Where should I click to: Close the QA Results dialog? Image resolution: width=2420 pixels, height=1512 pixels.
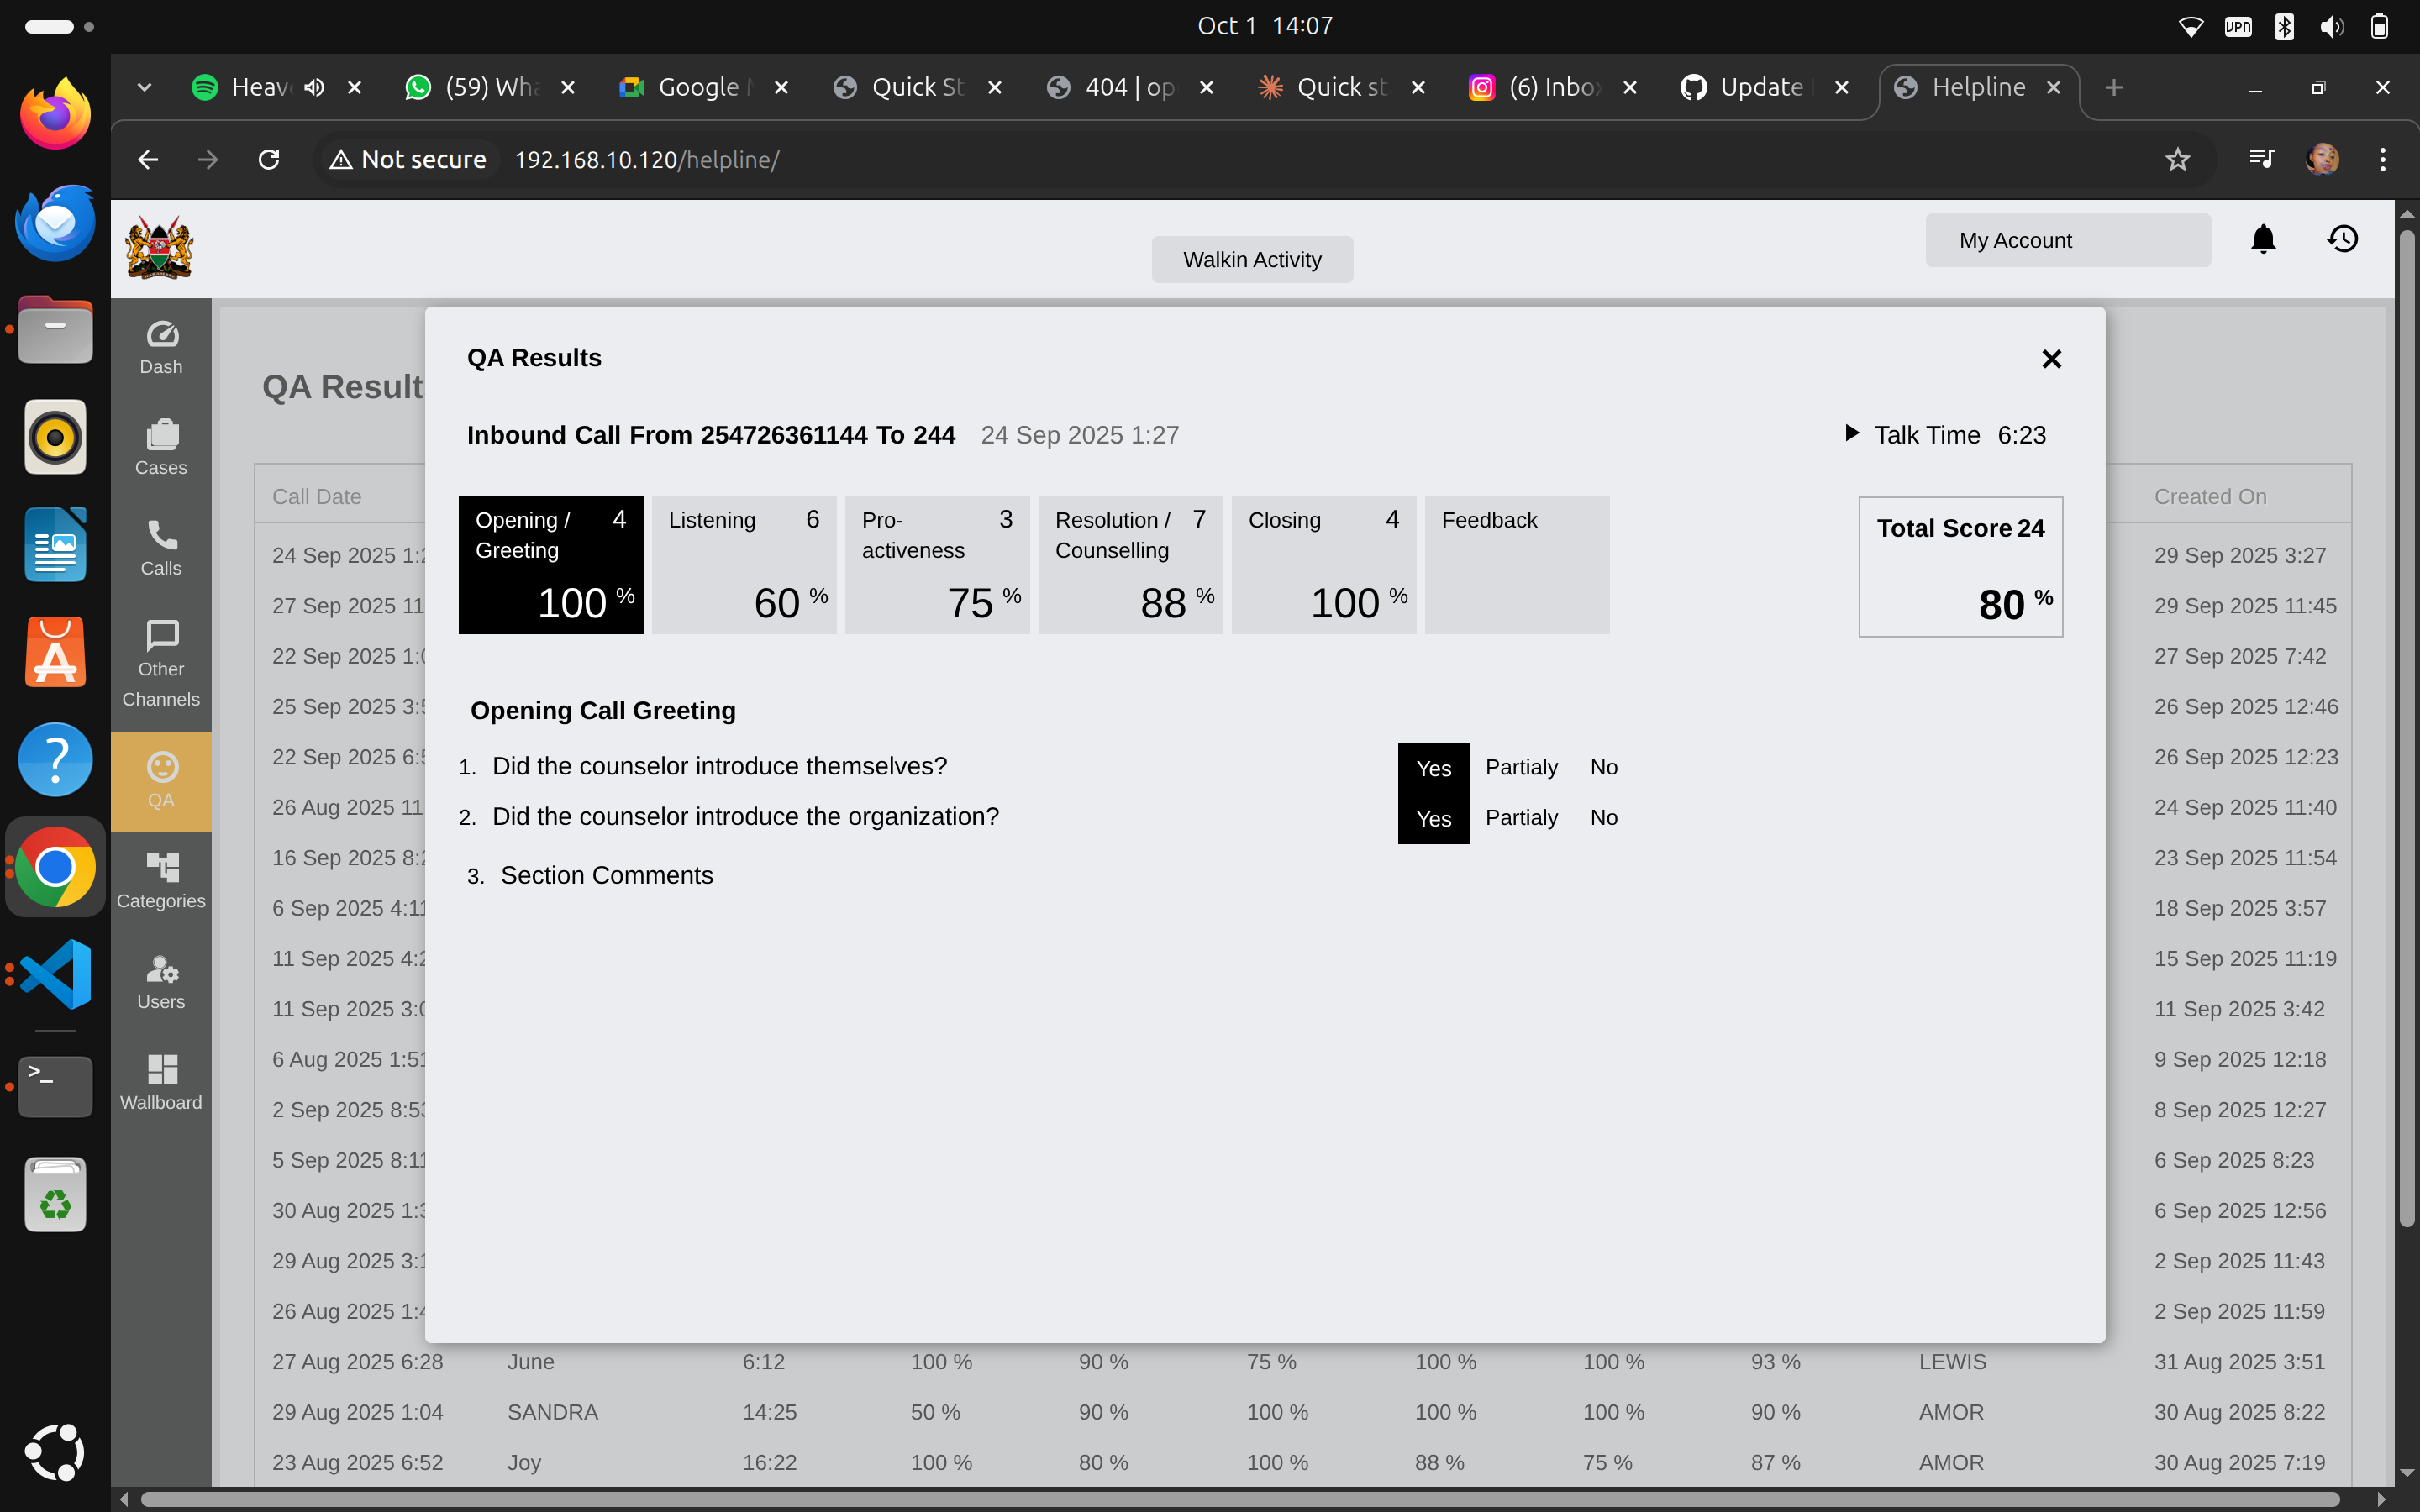[x=2051, y=359]
